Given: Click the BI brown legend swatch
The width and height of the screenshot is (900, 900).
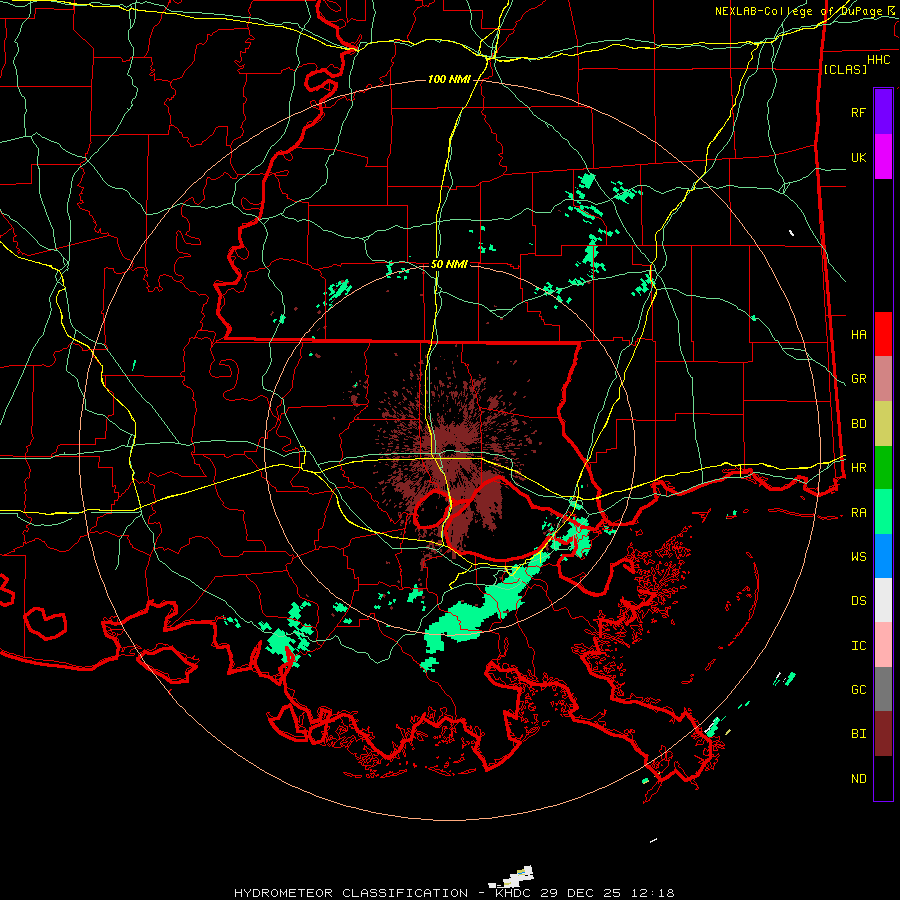Looking at the screenshot, I should pos(883,734).
